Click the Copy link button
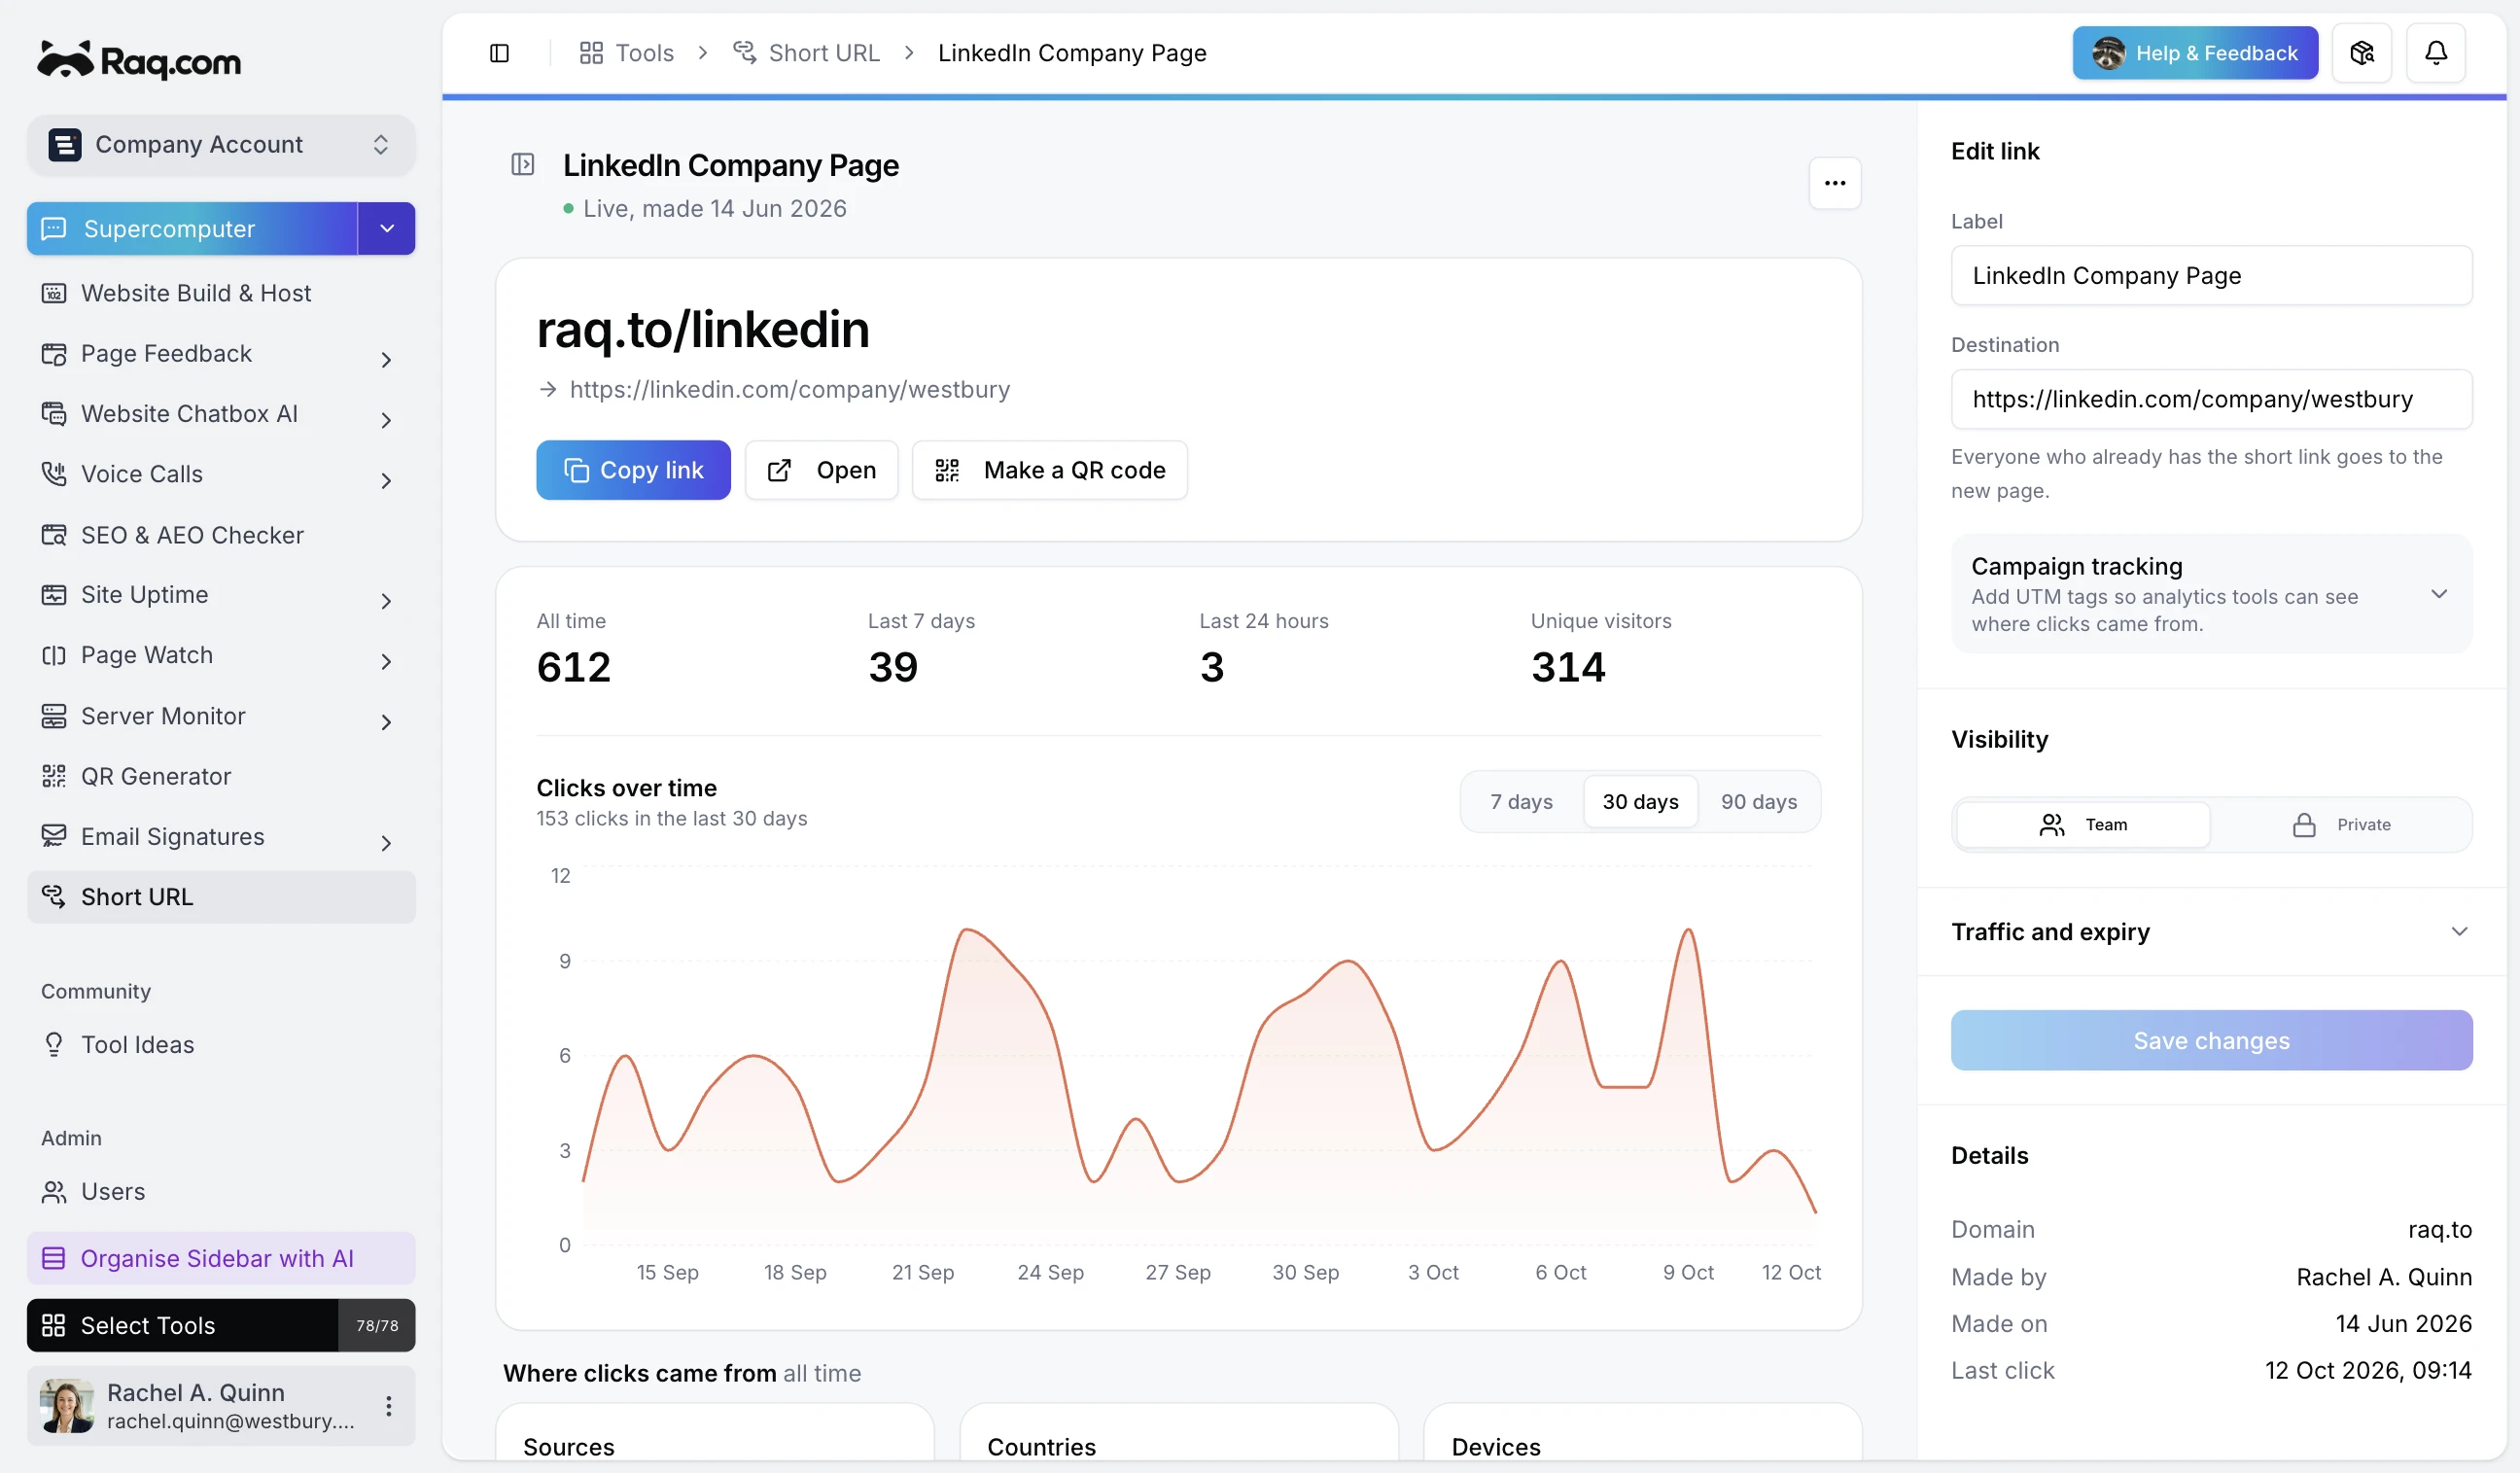Screen dimensions: 2520x1473 point(633,470)
